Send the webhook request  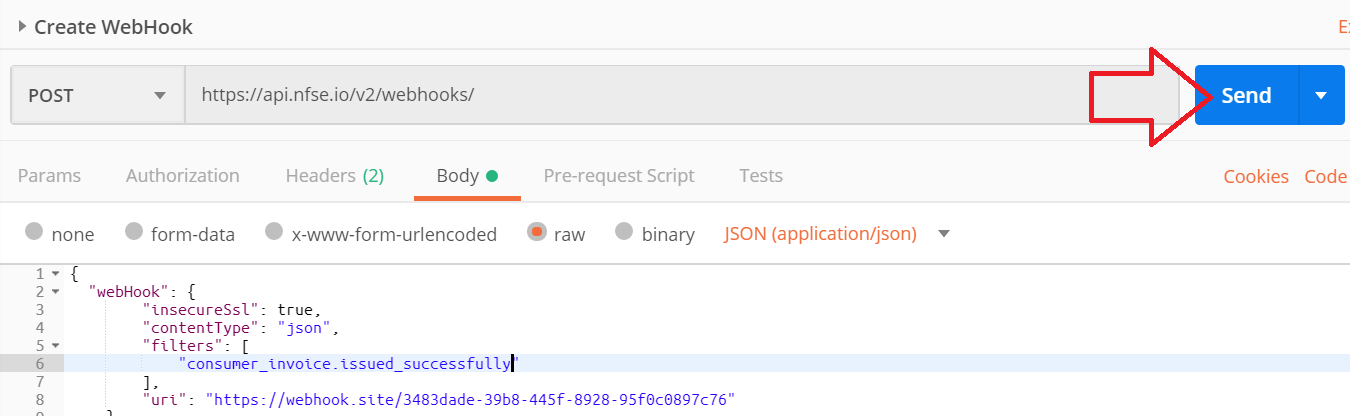(1246, 96)
